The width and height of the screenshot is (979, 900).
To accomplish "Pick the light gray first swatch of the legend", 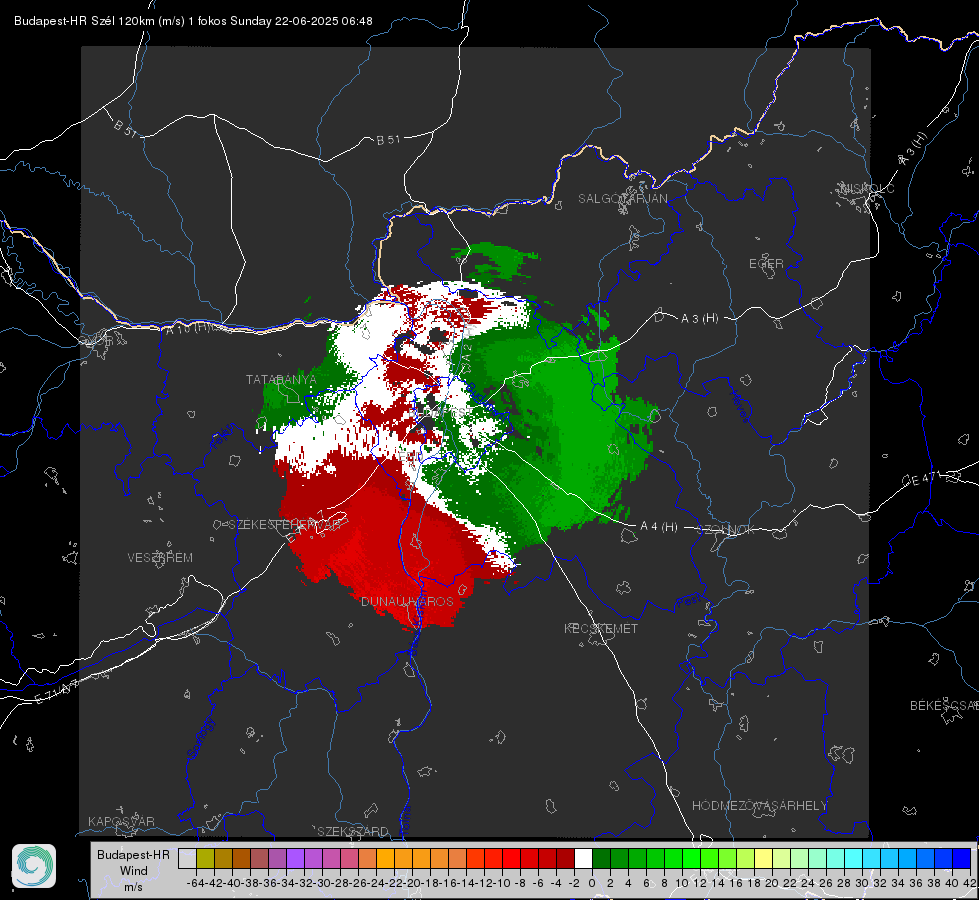I will coord(187,858).
